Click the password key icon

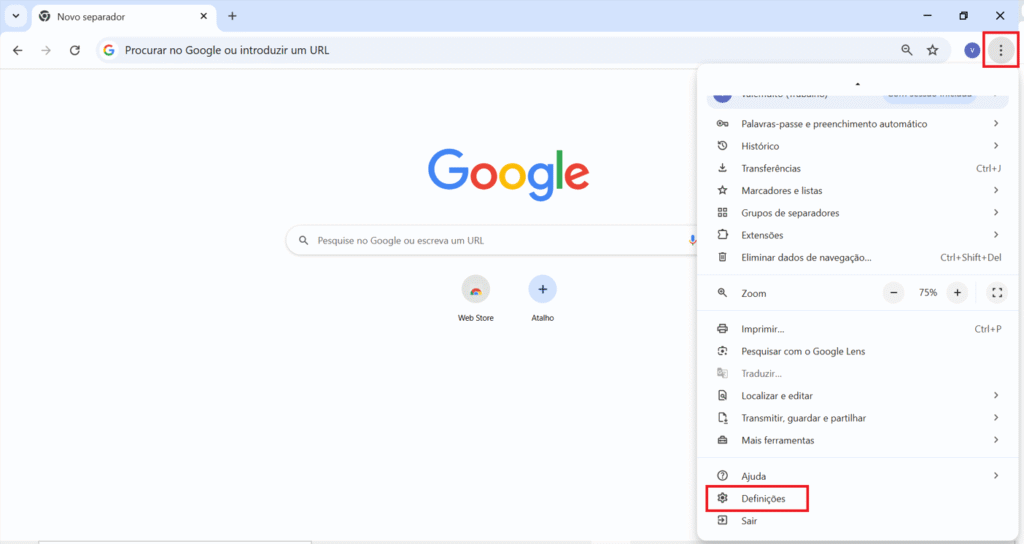722,123
